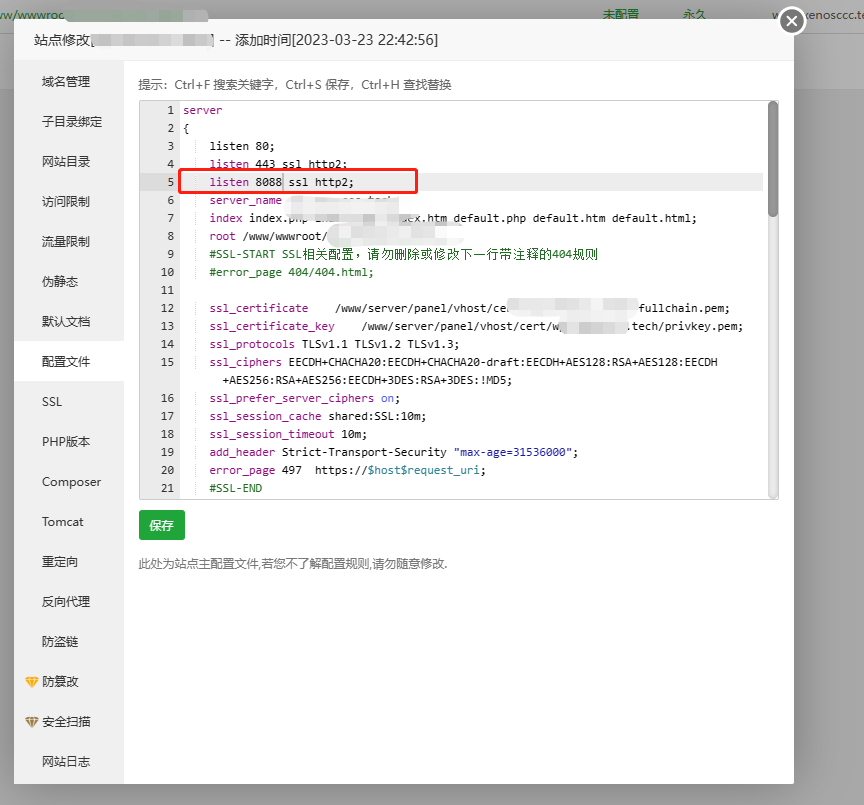Click the 'ssl_prefer_server_ciphers on;' line
This screenshot has height=805, width=864.
coord(304,398)
